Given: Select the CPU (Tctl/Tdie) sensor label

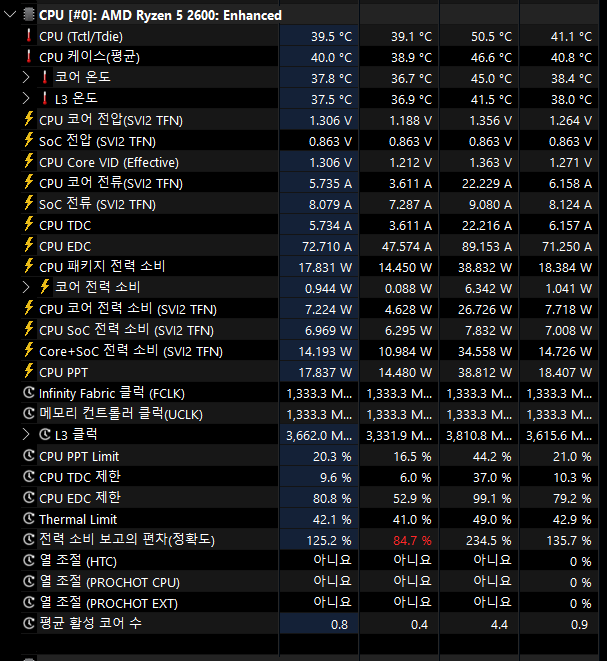Looking at the screenshot, I should (x=81, y=37).
